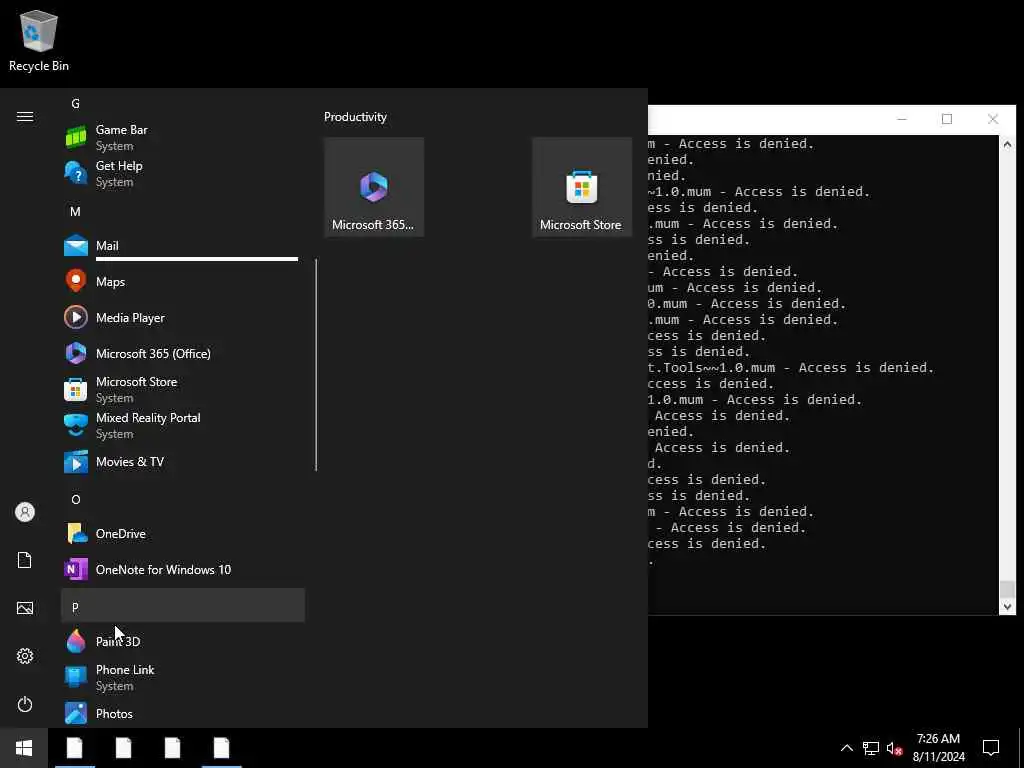
Task: Open Microsoft 365 (Office) in app list
Action: click(183, 353)
